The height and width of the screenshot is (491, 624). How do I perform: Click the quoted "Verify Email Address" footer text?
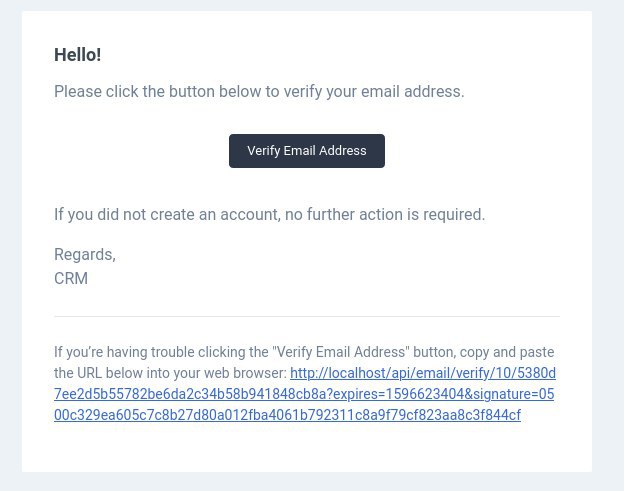(x=341, y=353)
